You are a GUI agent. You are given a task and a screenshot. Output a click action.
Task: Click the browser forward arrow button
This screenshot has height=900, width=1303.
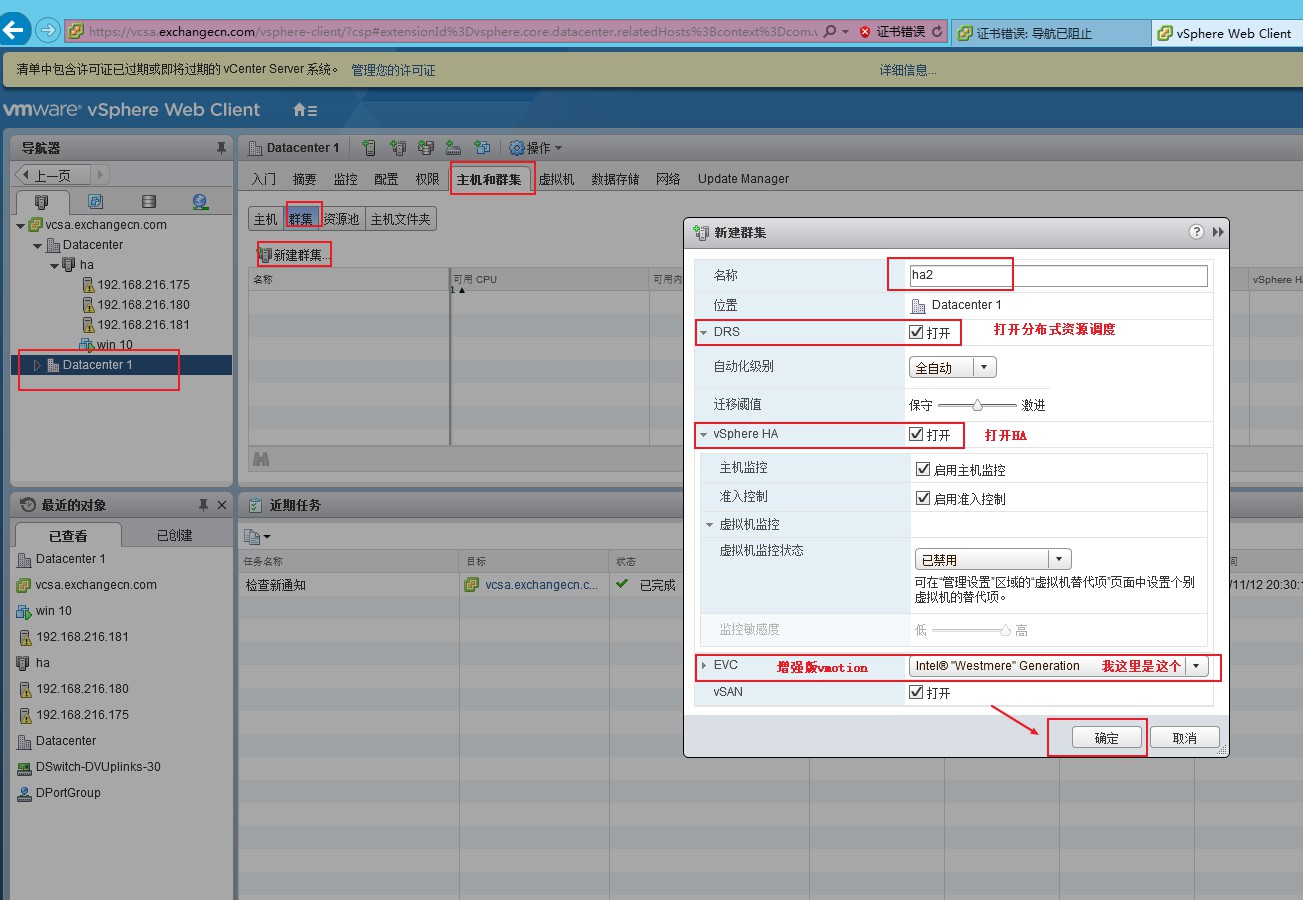pos(47,30)
